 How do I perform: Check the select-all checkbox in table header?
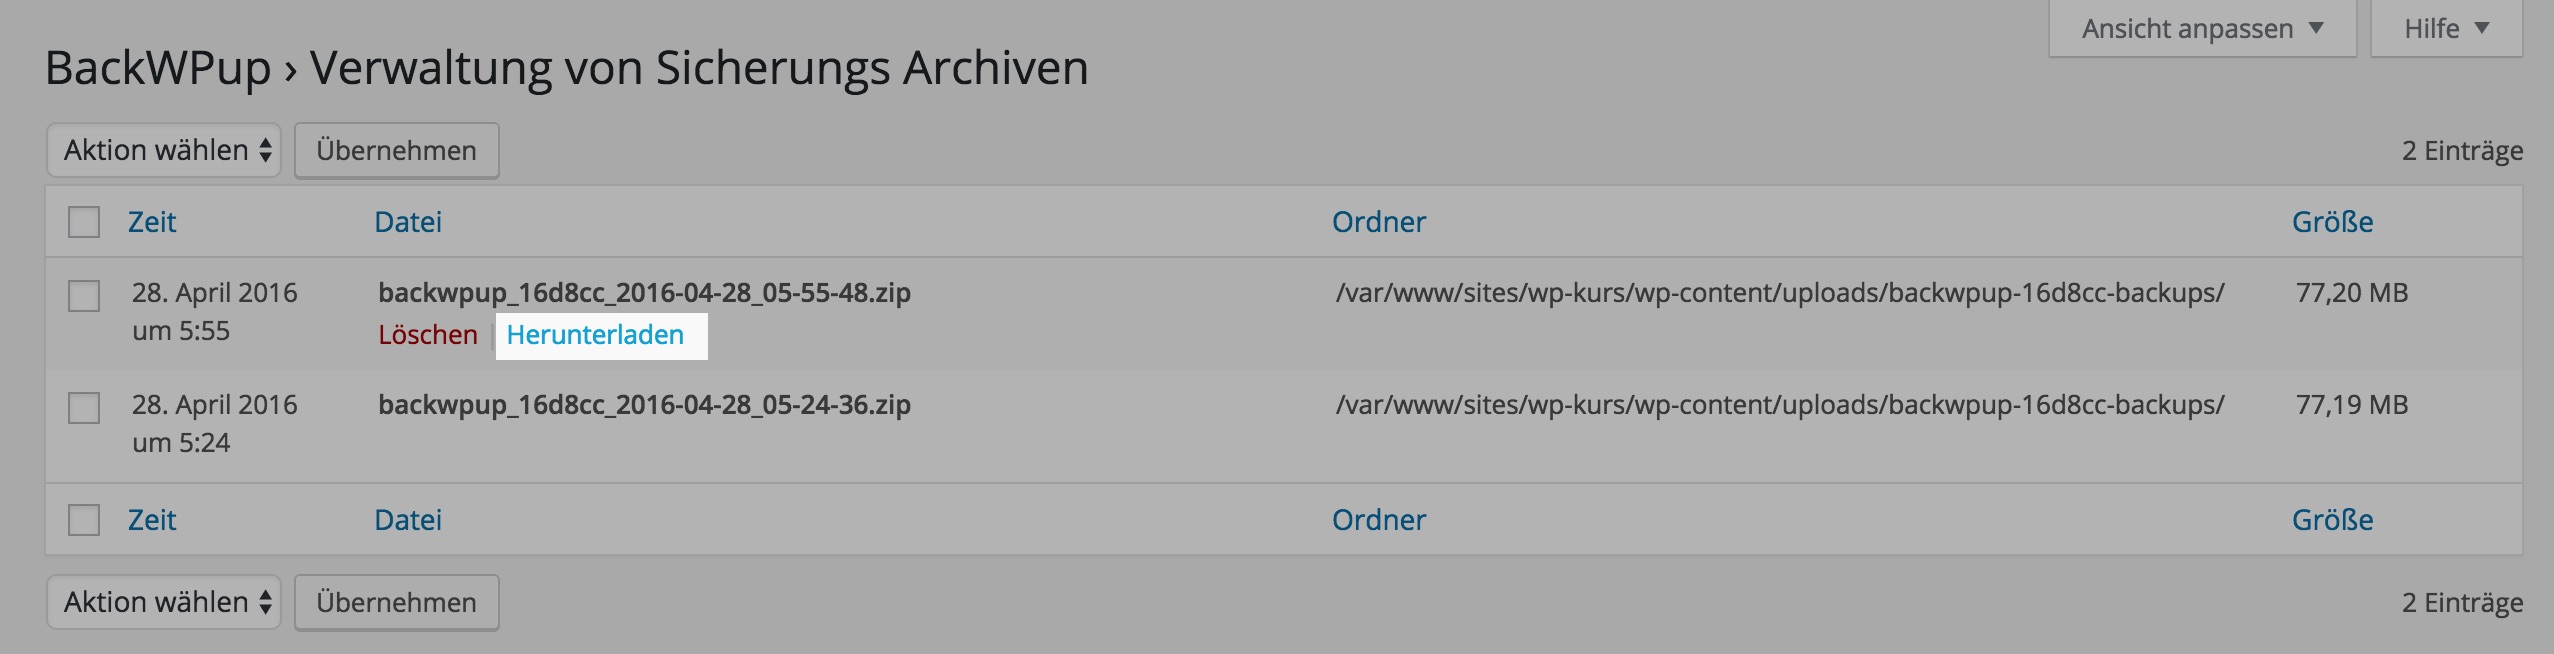click(84, 222)
